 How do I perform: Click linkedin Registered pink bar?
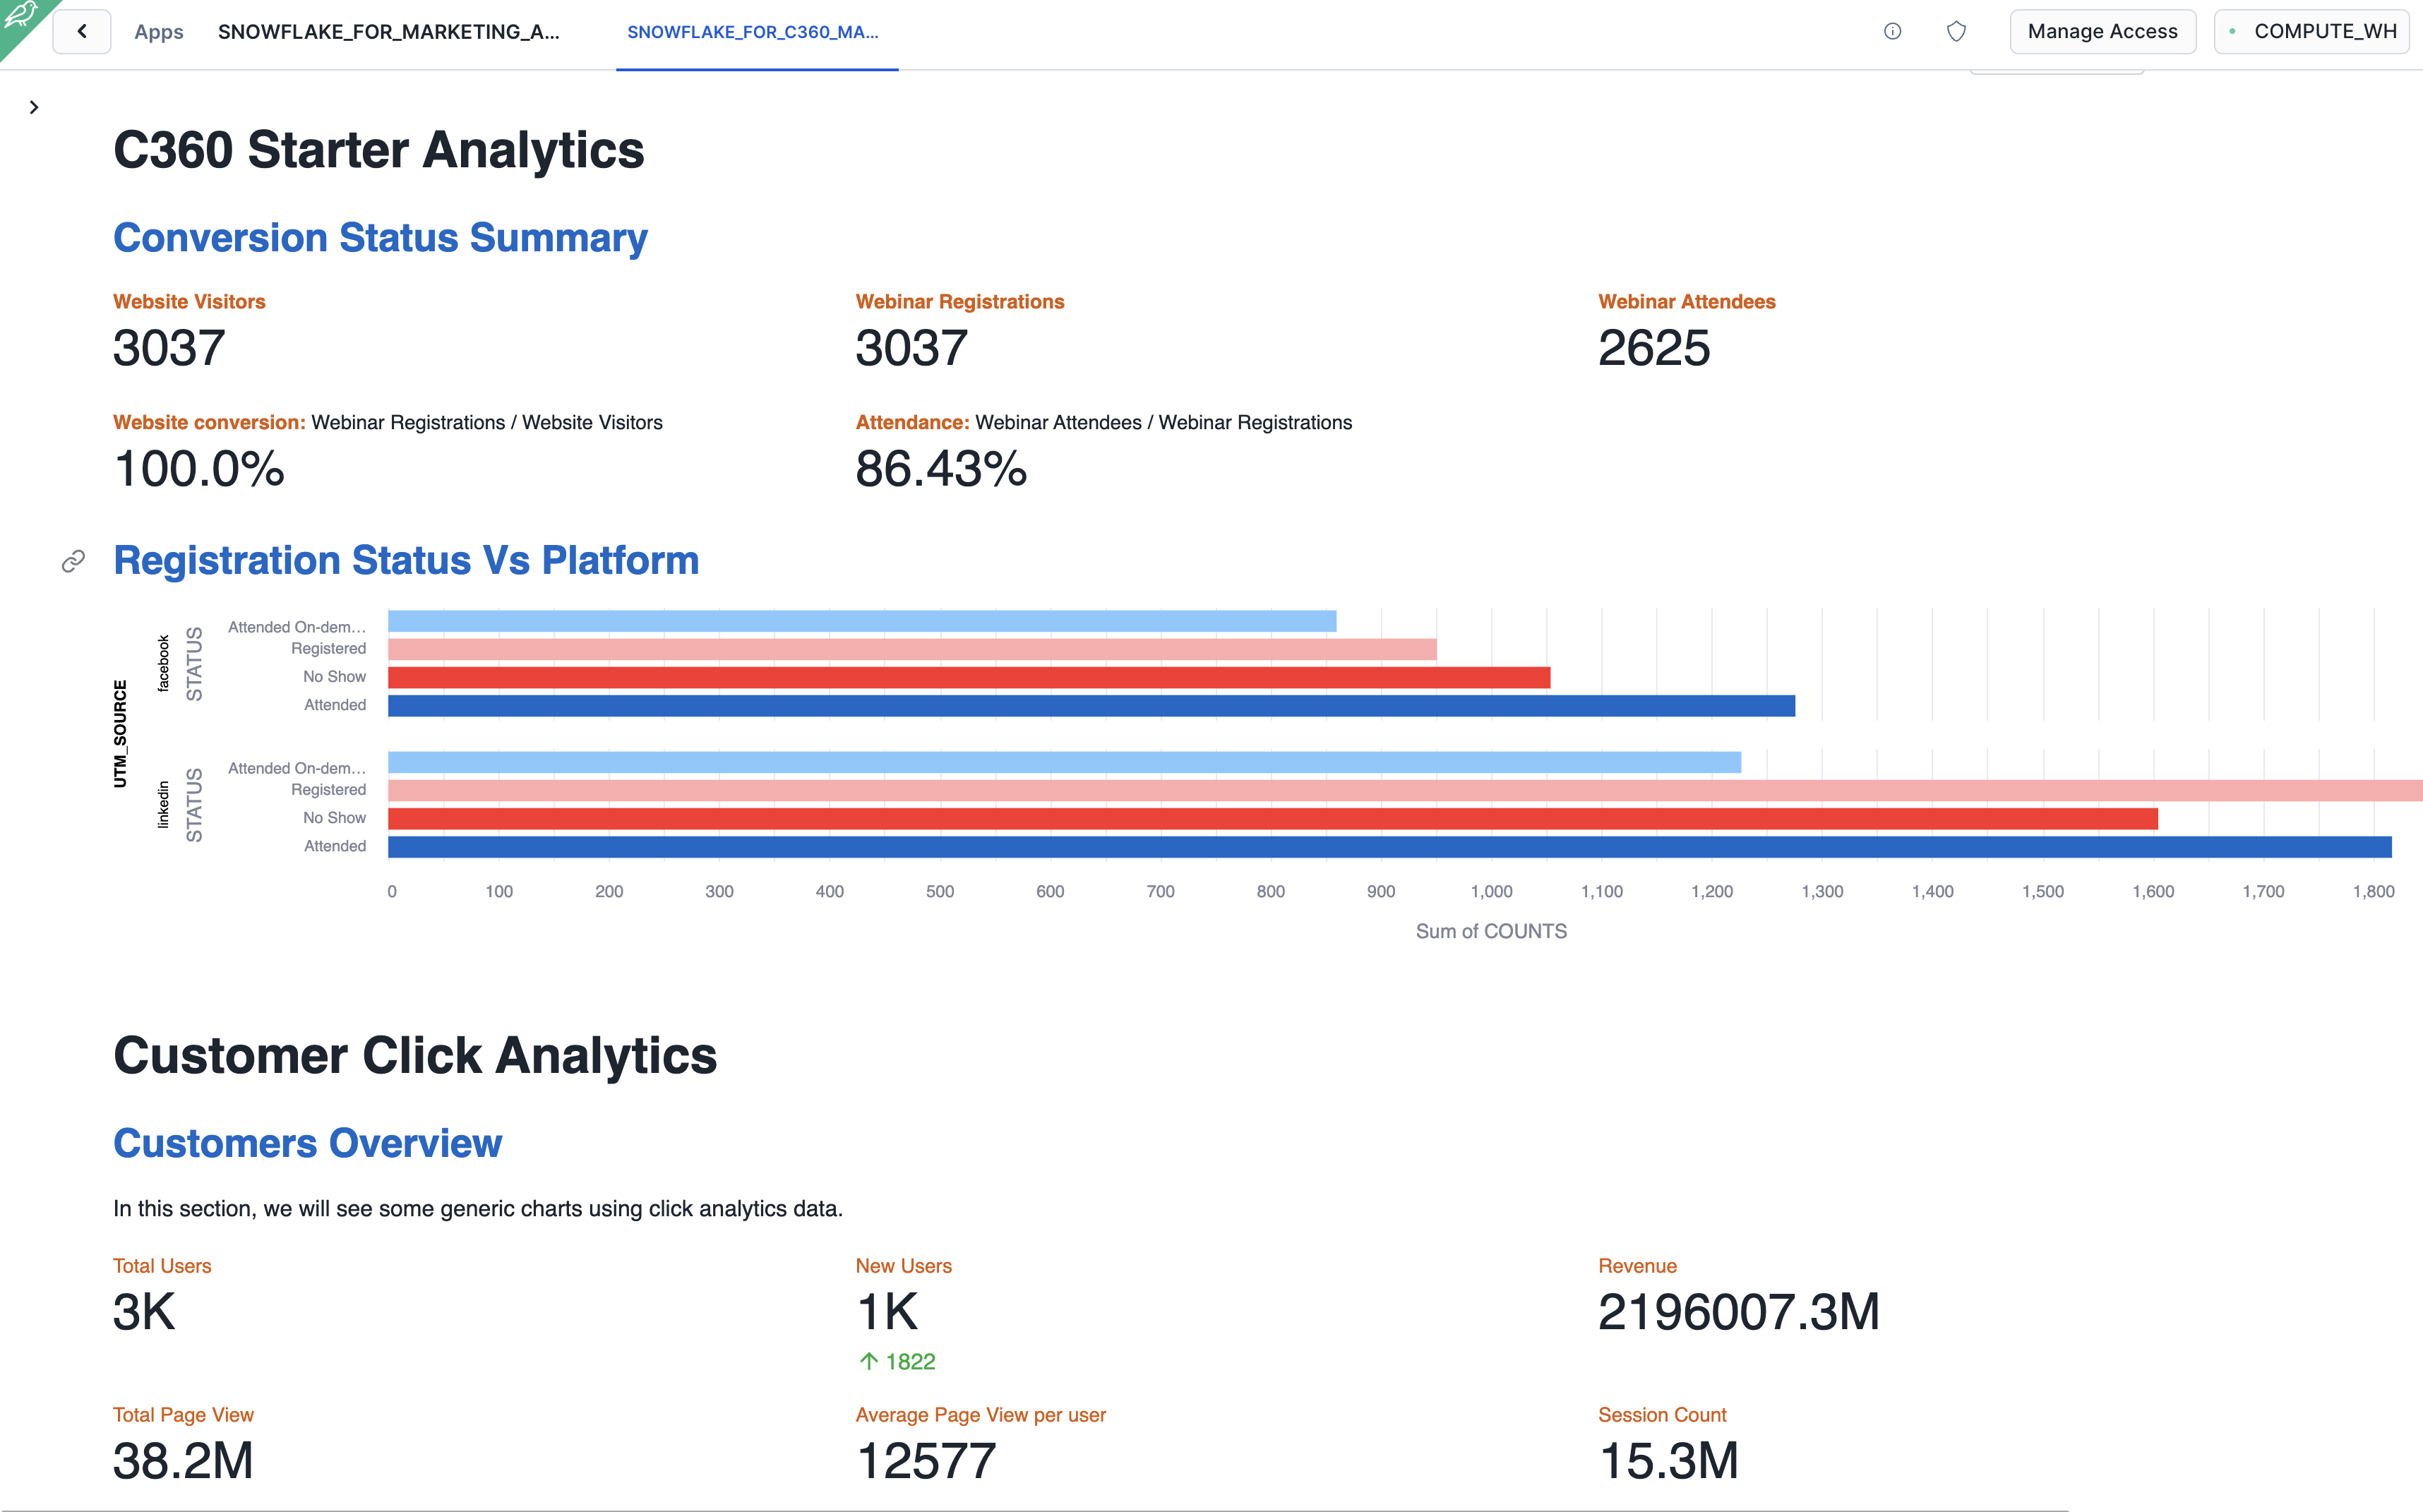pyautogui.click(x=1400, y=791)
